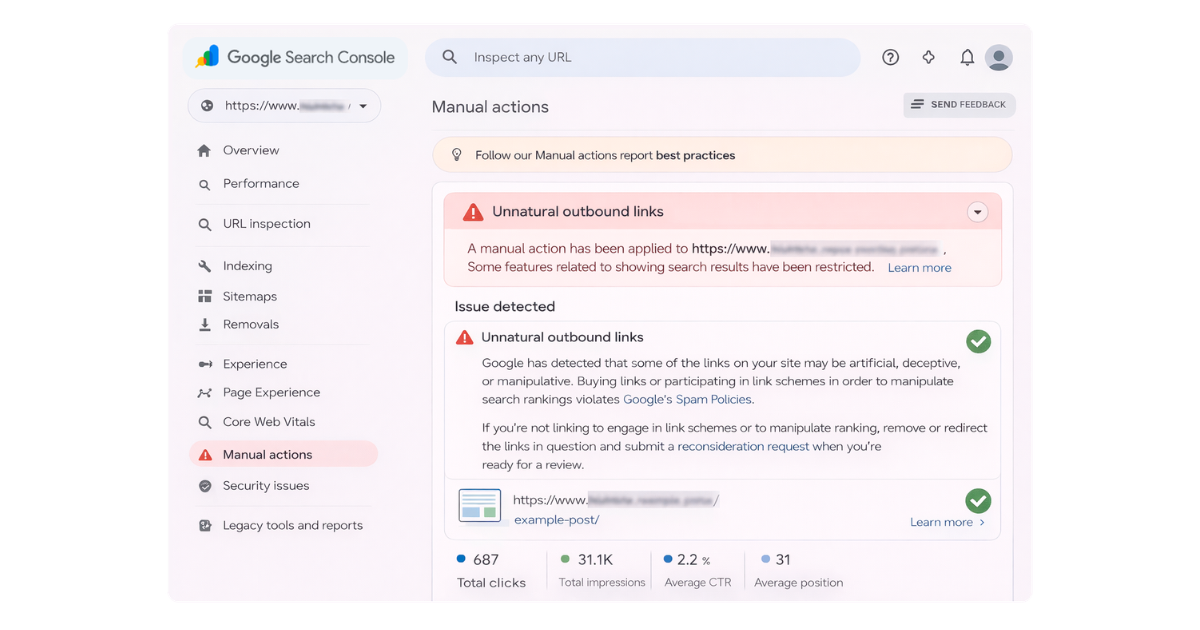Click the page thumbnail beside the example-post URL

(480, 505)
